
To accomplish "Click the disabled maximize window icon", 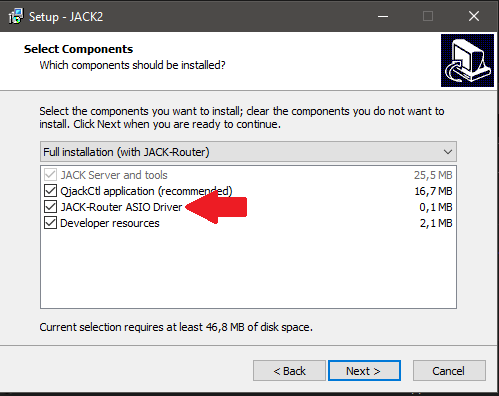I will [428, 16].
